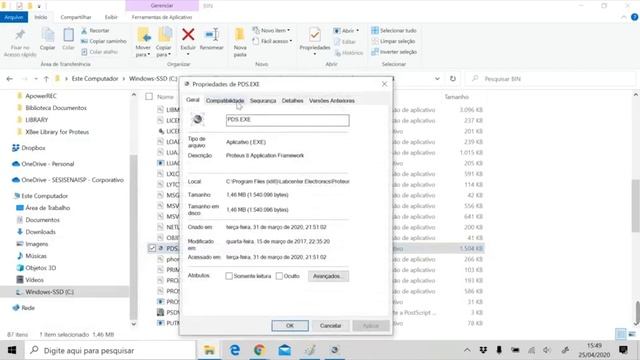640x360 pixels.
Task: Click the red Excluir X icon
Action: [188, 35]
